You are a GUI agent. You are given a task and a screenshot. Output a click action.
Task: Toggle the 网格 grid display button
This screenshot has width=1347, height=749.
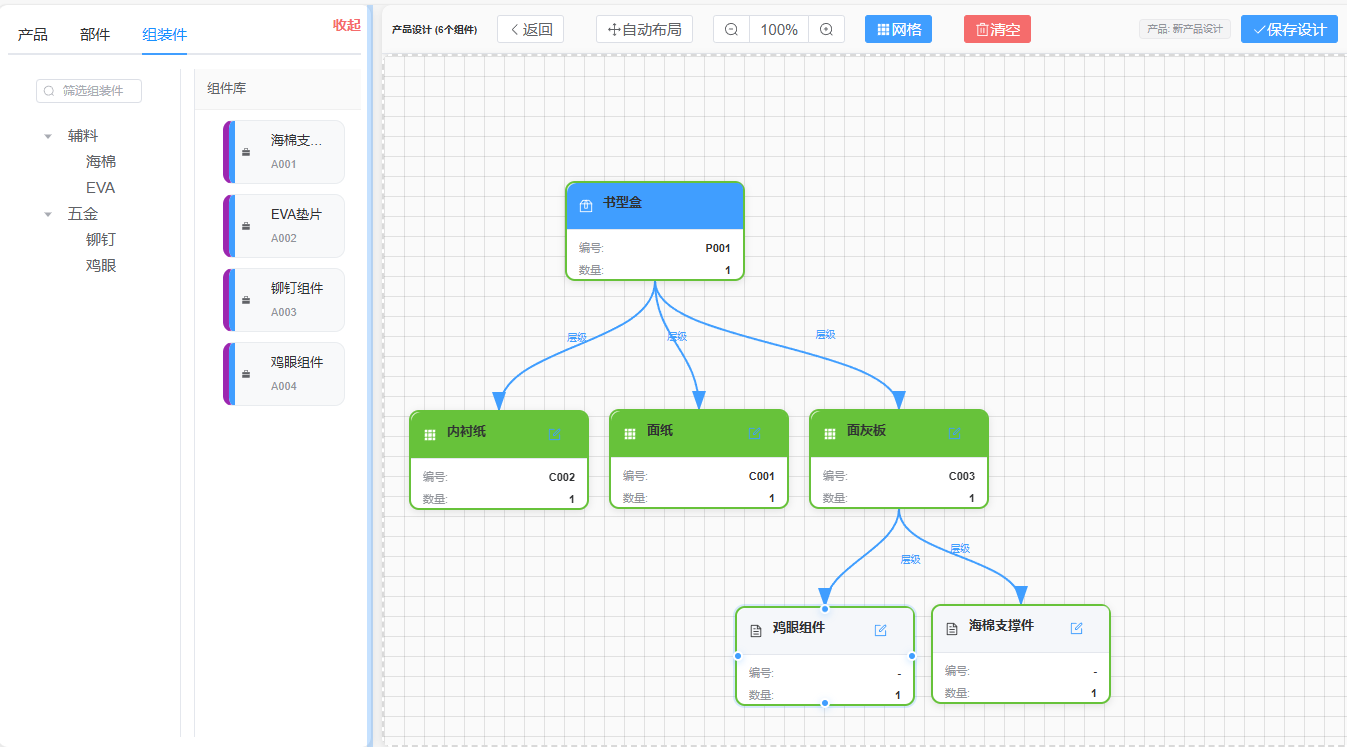tap(898, 30)
